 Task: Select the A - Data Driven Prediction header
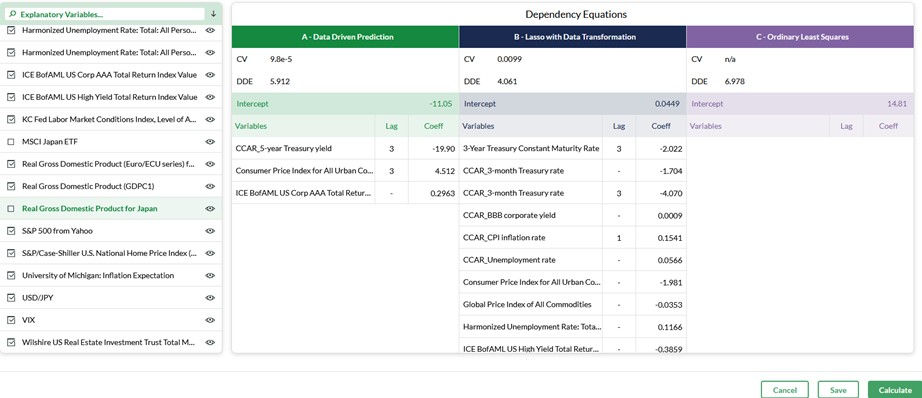pos(345,36)
